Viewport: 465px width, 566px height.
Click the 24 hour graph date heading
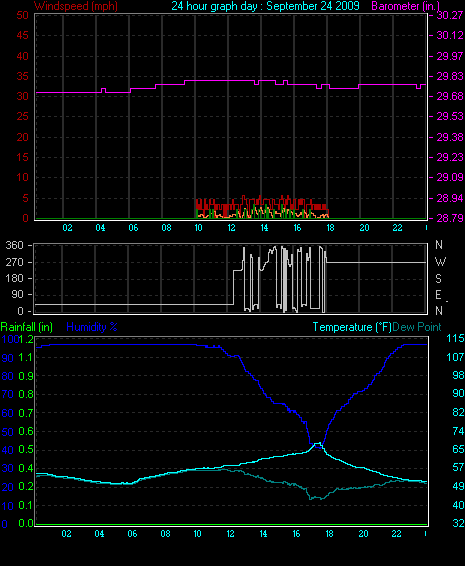265,6
